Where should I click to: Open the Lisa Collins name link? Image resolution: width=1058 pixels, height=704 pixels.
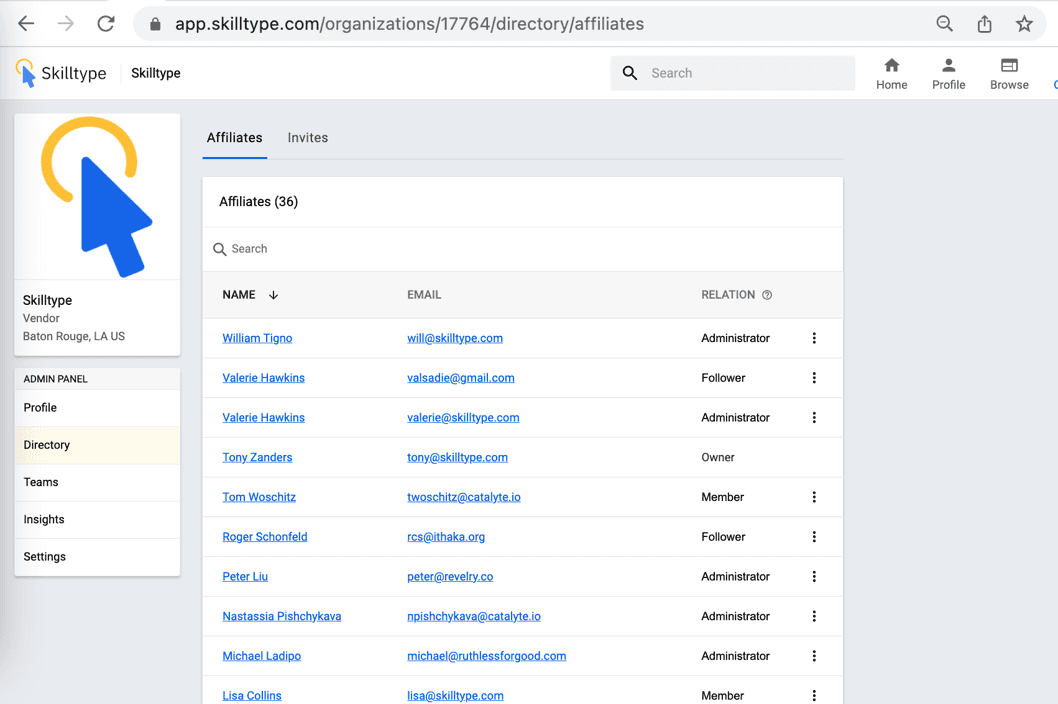click(x=252, y=695)
